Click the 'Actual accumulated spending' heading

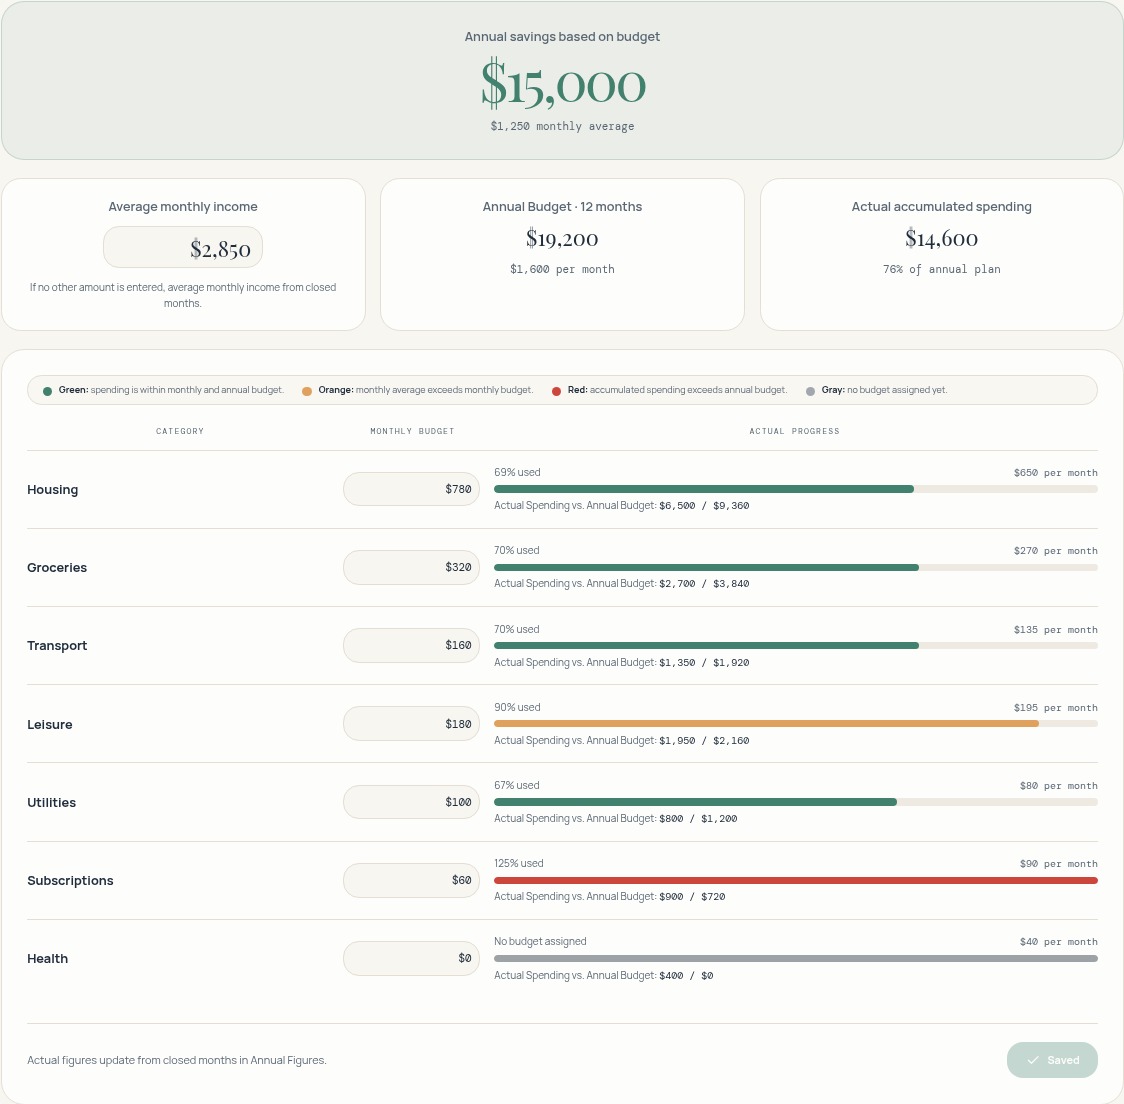pos(941,206)
